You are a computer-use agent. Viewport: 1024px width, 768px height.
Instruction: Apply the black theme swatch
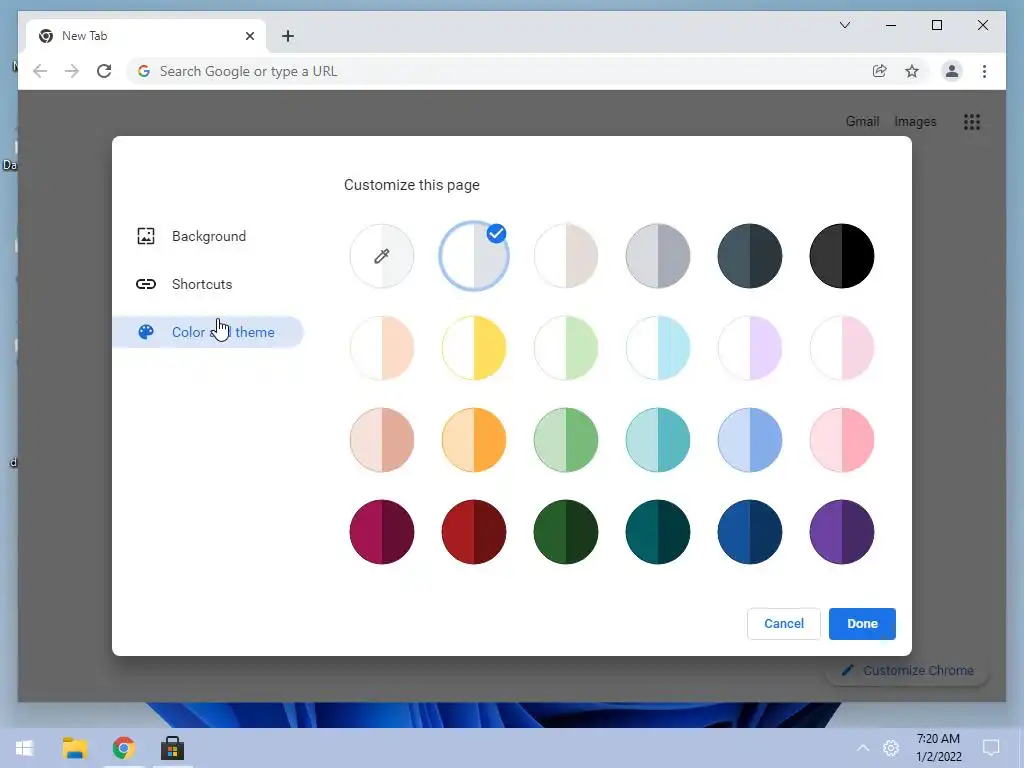pos(842,256)
